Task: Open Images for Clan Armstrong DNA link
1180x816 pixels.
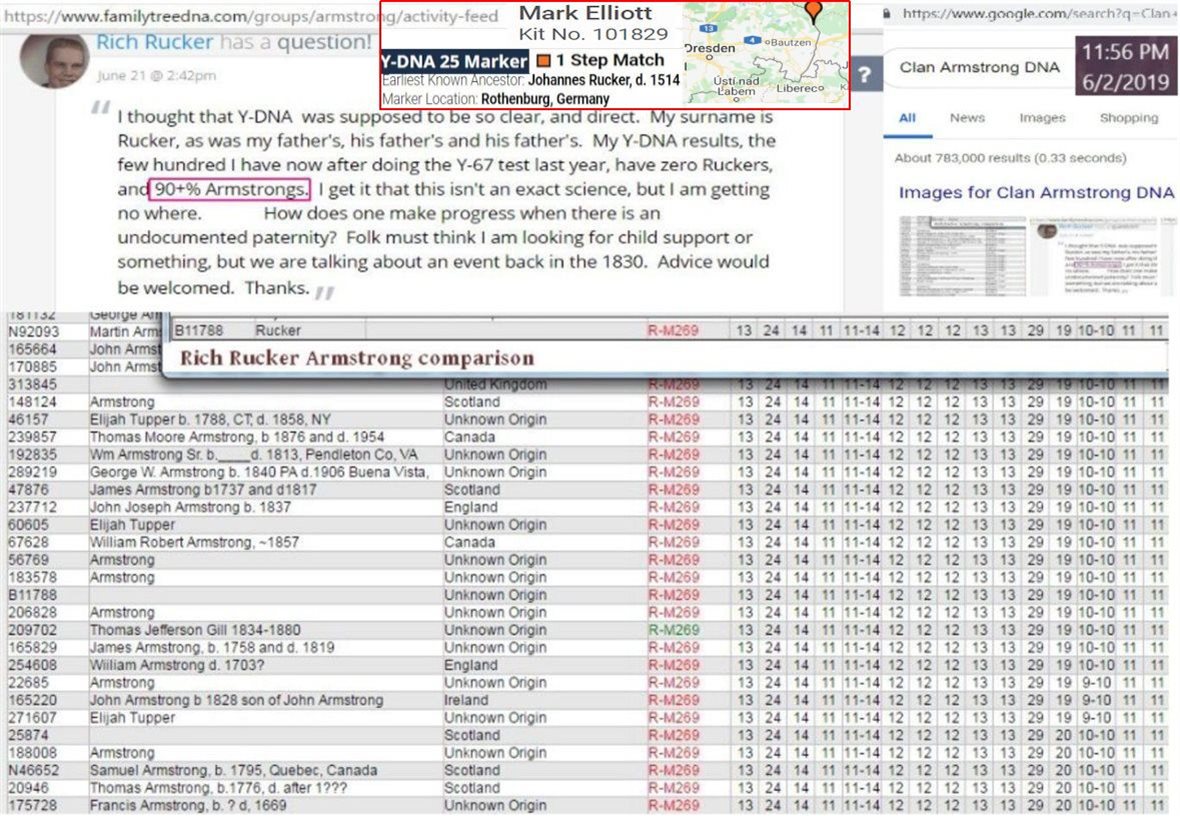Action: tap(1036, 193)
